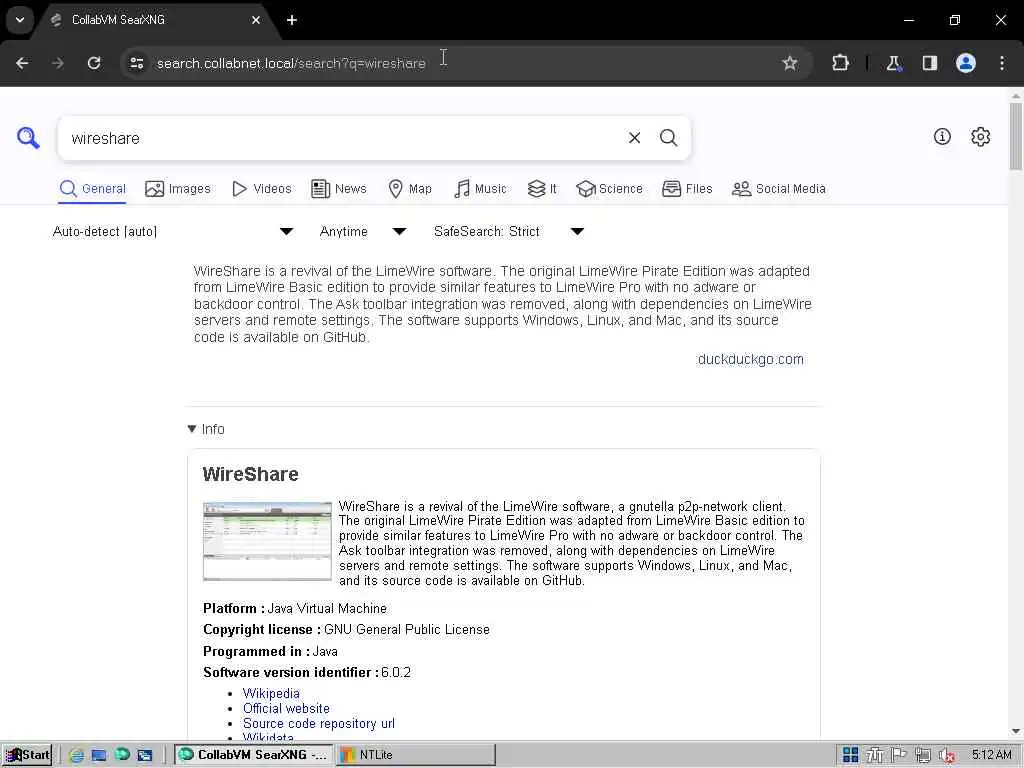Clear the search query with the X icon

click(x=634, y=138)
